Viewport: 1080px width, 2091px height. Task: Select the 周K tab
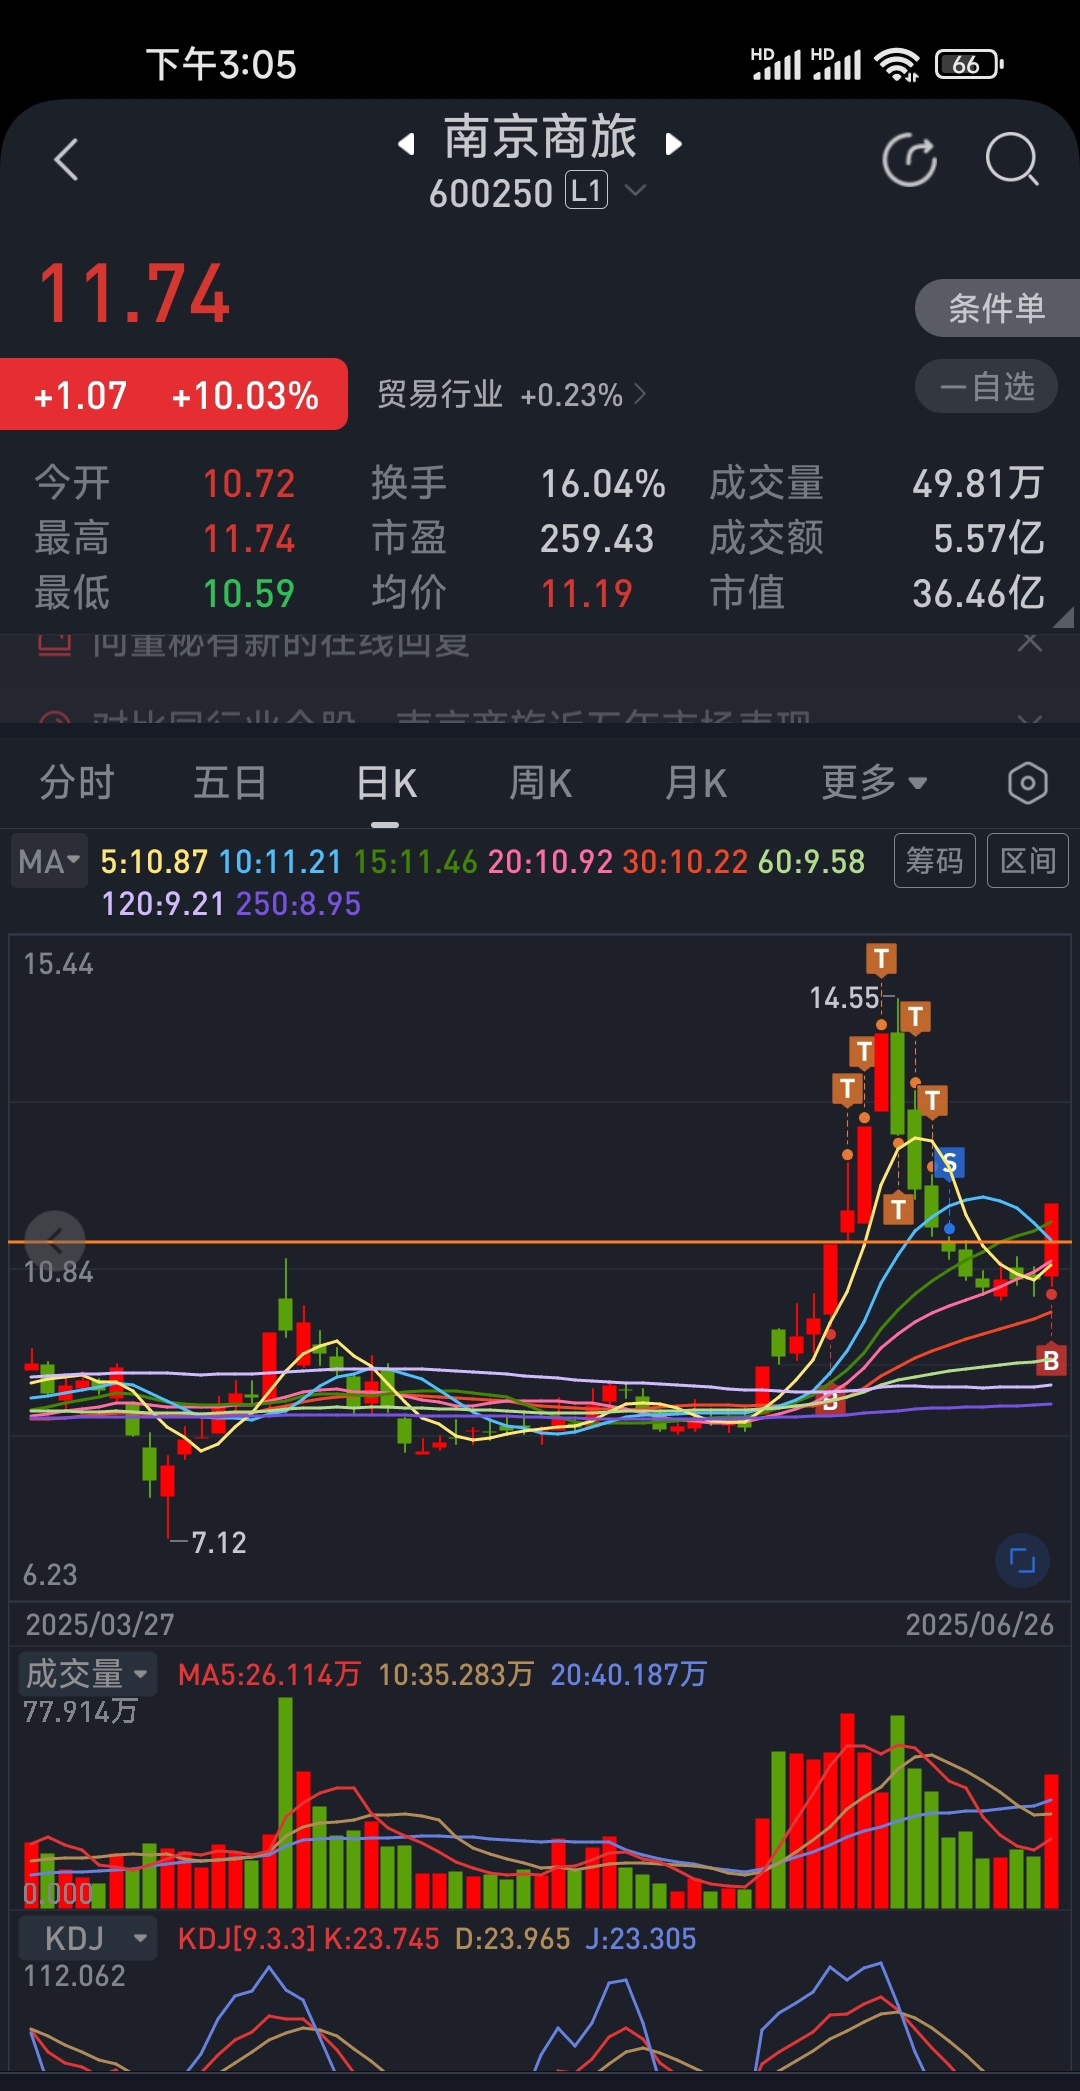[541, 782]
